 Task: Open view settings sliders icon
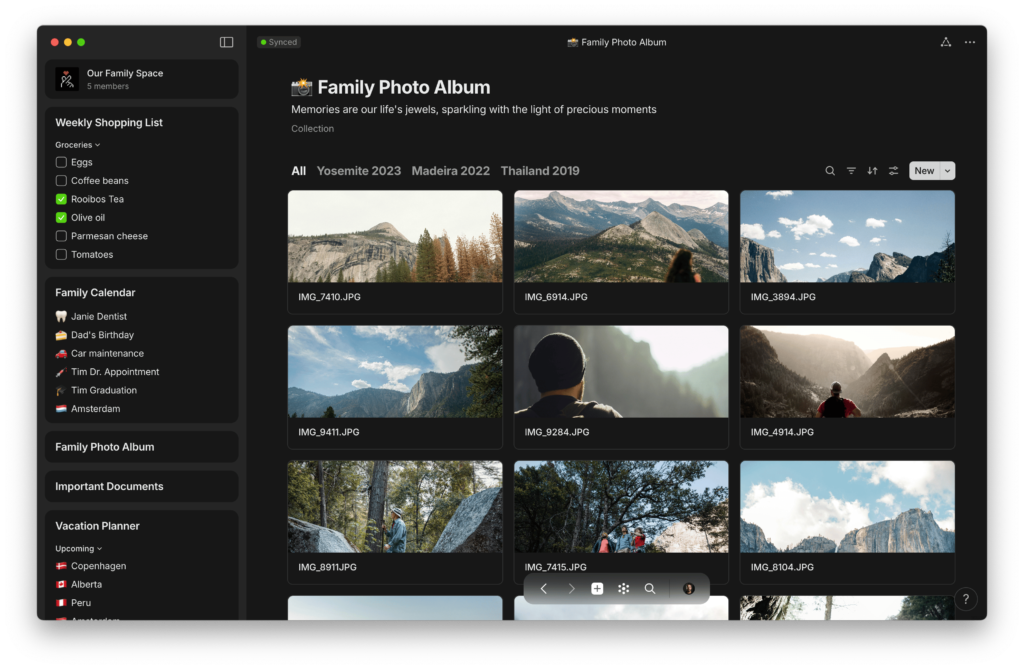893,171
